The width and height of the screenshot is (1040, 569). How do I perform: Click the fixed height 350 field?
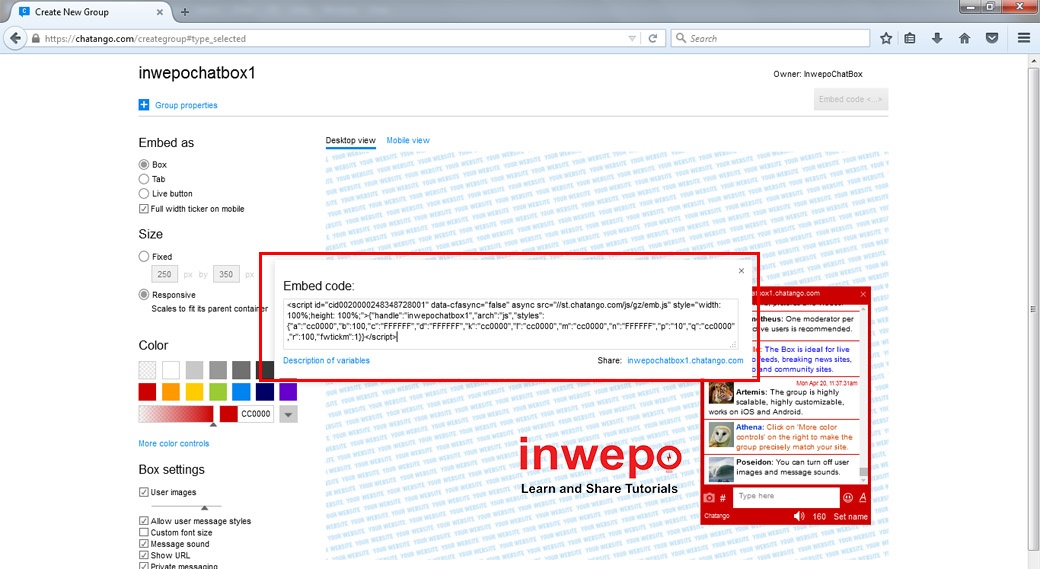226,275
